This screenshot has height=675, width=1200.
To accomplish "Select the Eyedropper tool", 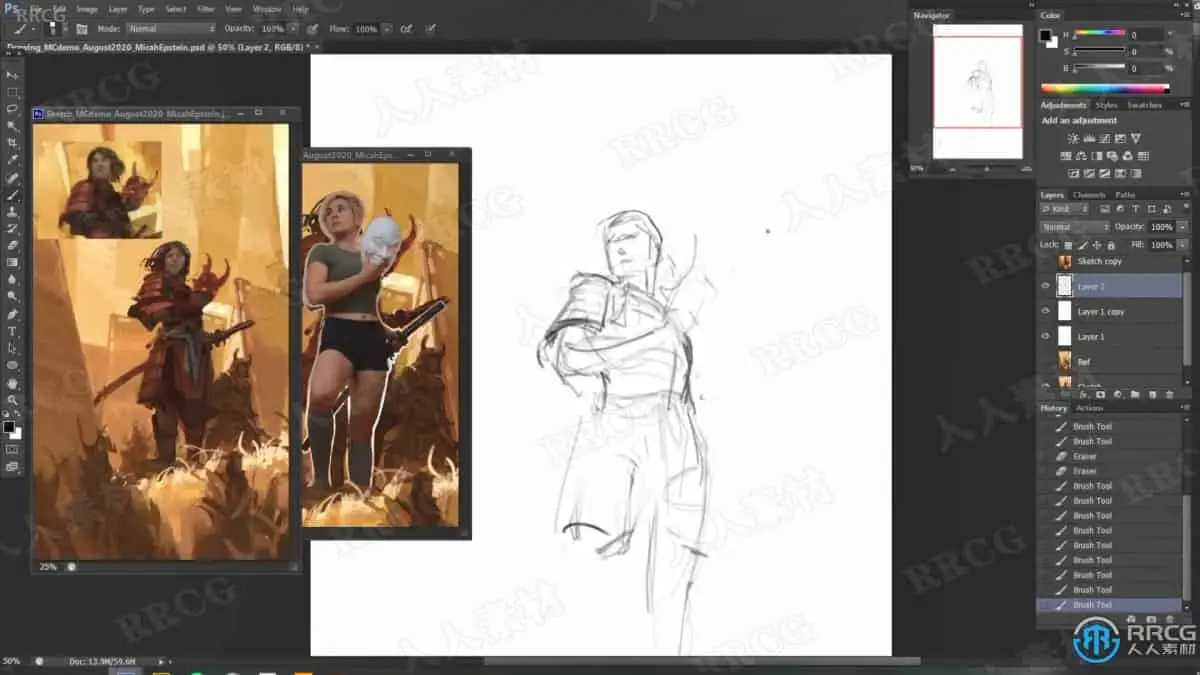I will coord(13,160).
